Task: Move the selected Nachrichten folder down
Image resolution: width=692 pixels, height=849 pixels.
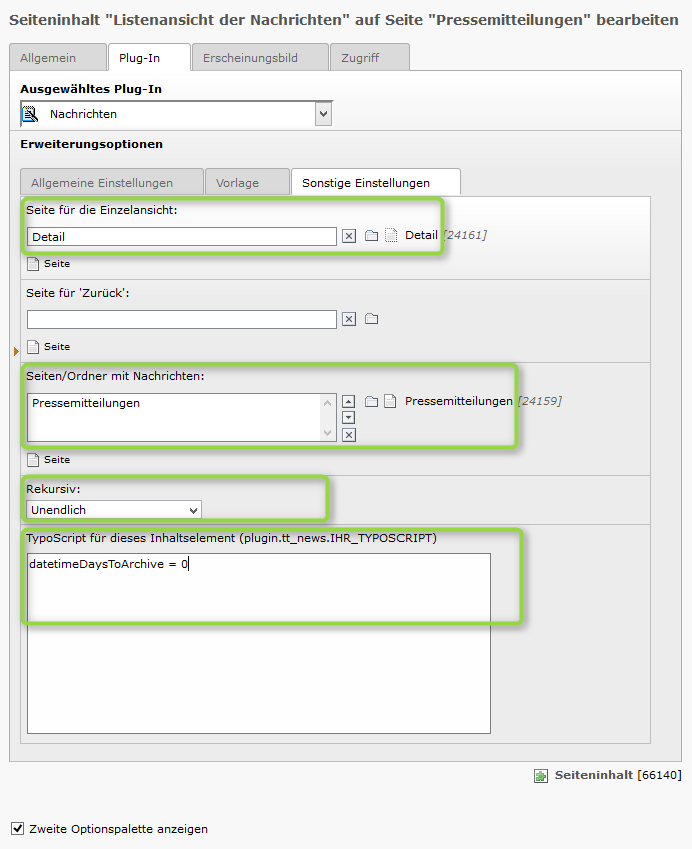Action: tap(349, 417)
